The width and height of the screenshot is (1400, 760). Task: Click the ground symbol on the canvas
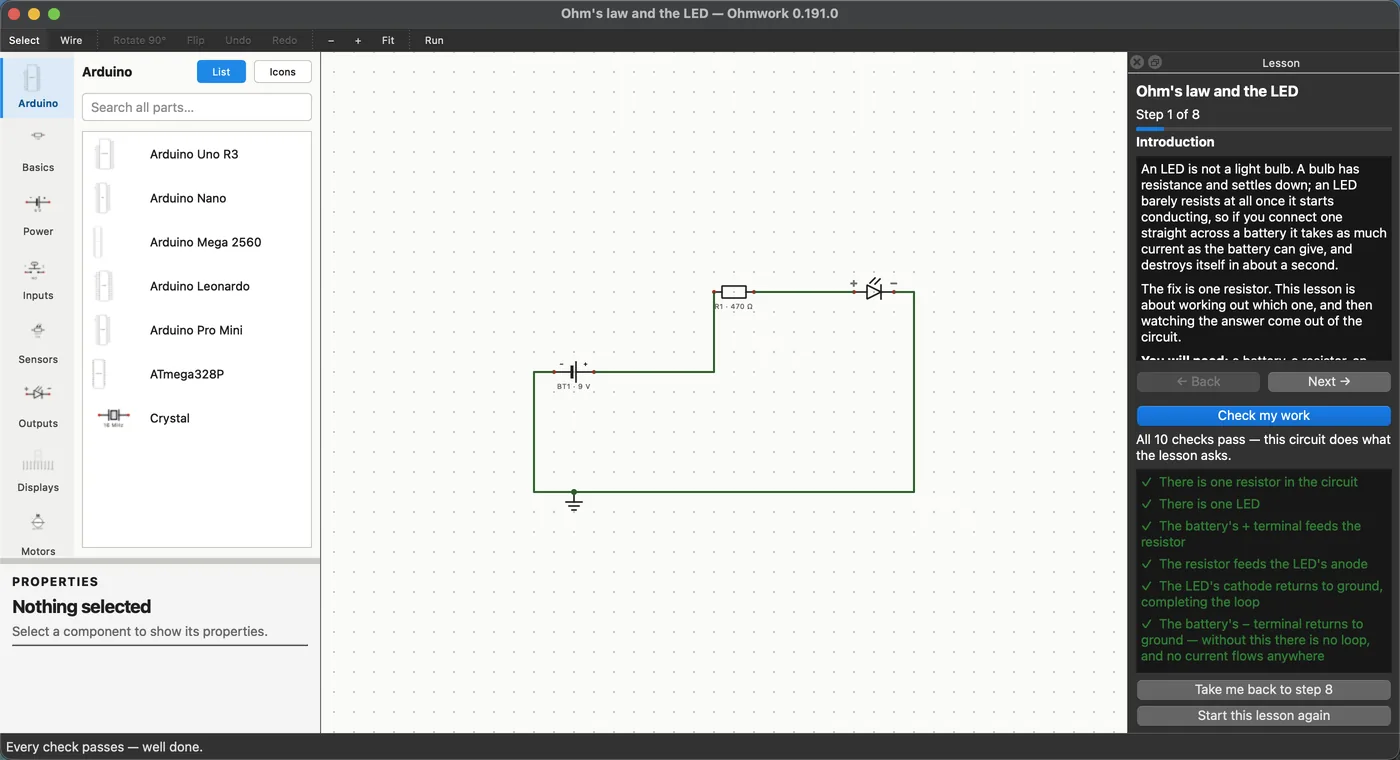[x=574, y=502]
